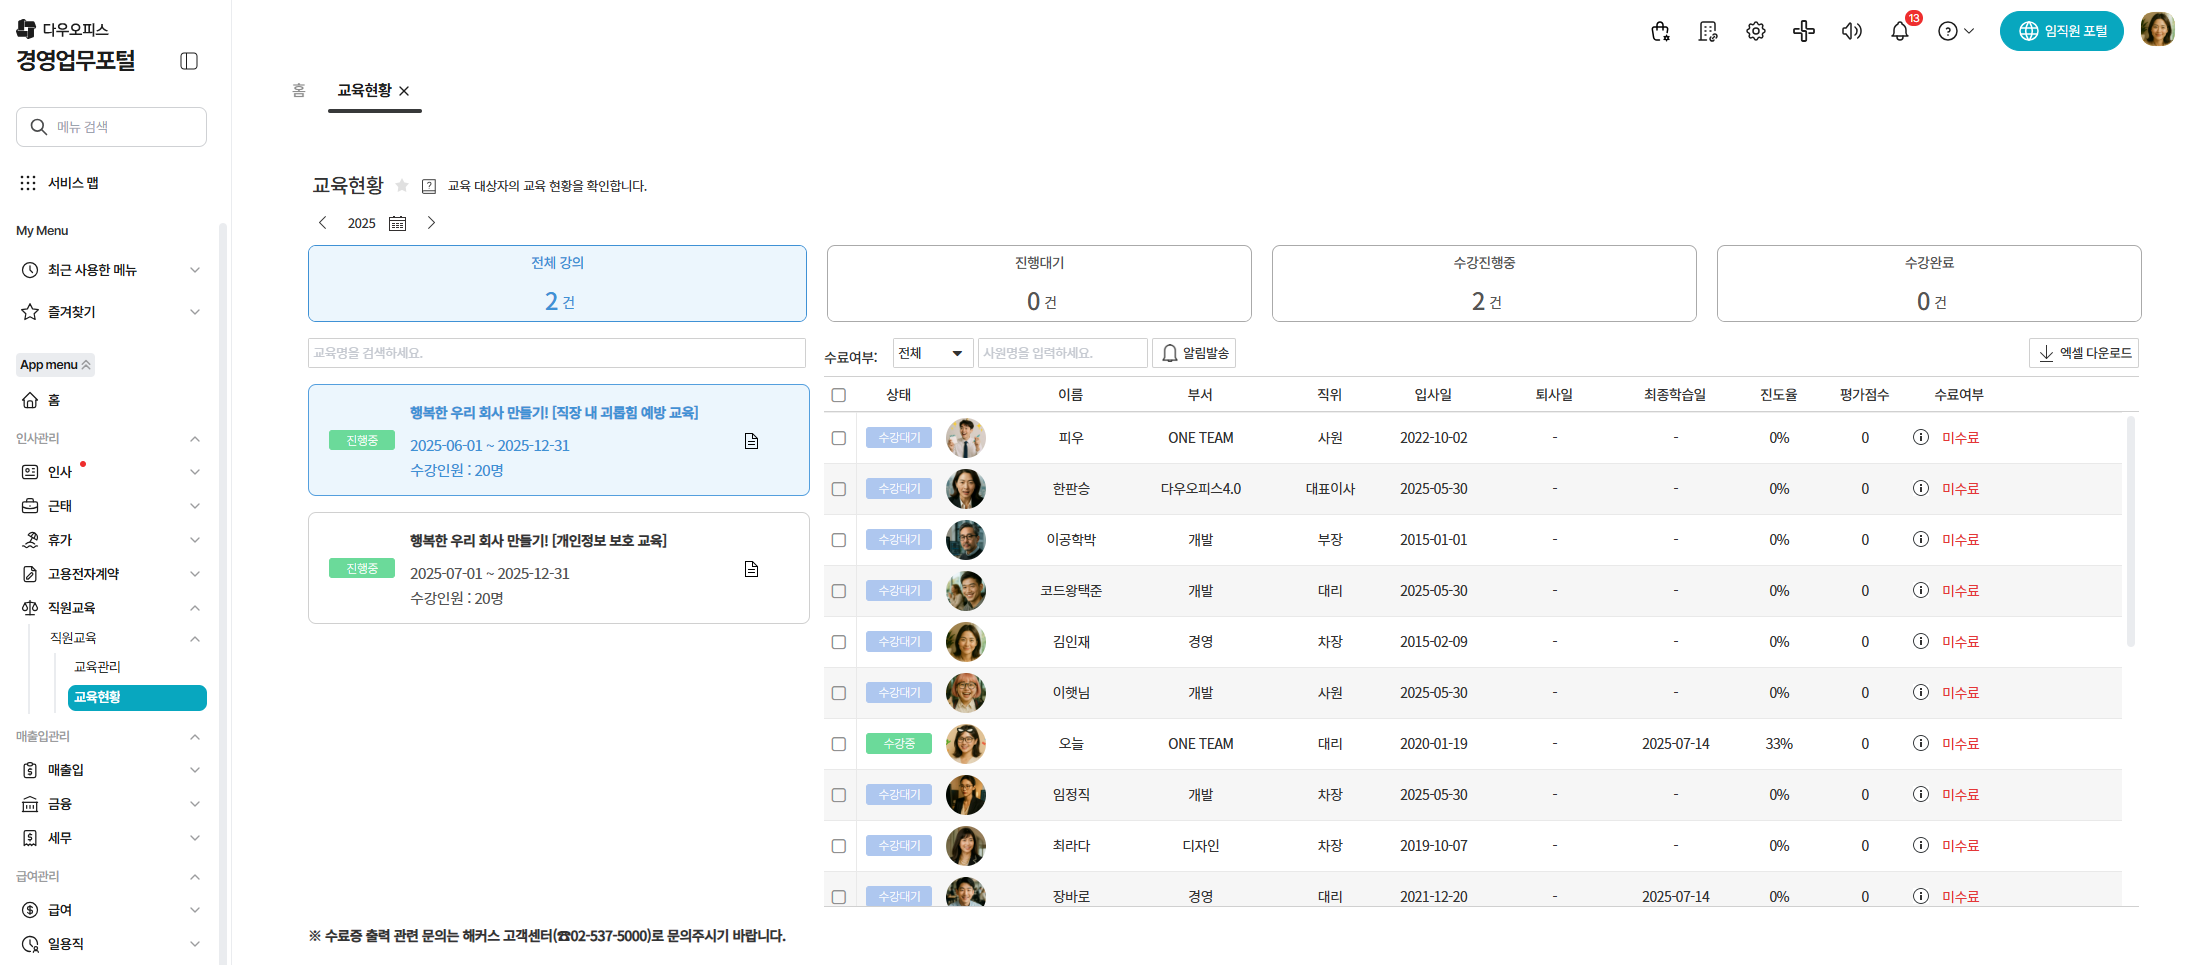This screenshot has height=965, width=2187.
Task: Open document icon for 개인정보 보호 교육 course
Action: [751, 569]
